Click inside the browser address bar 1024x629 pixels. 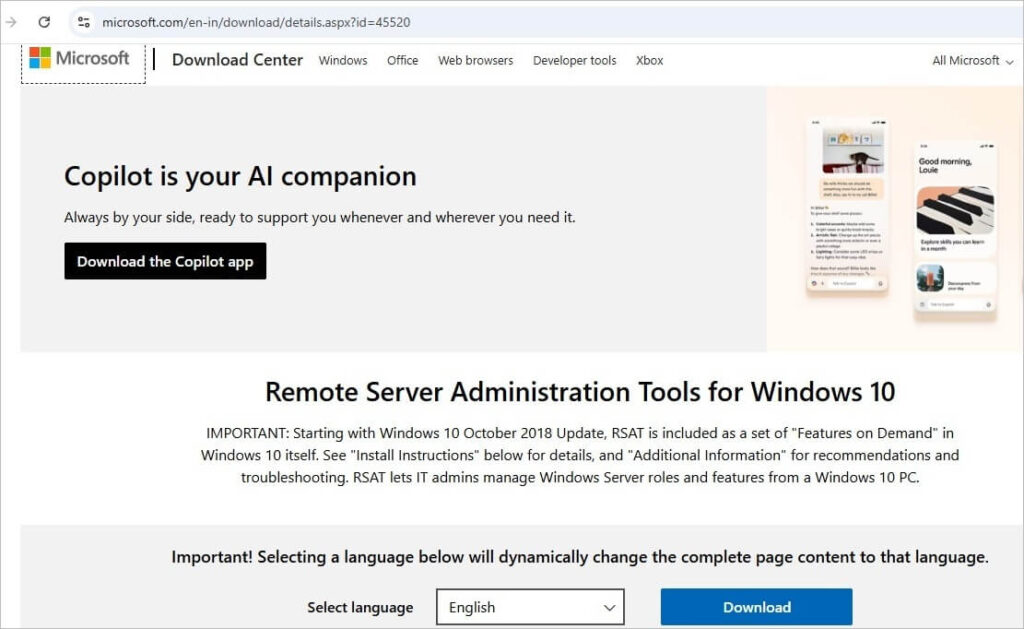[x=300, y=20]
